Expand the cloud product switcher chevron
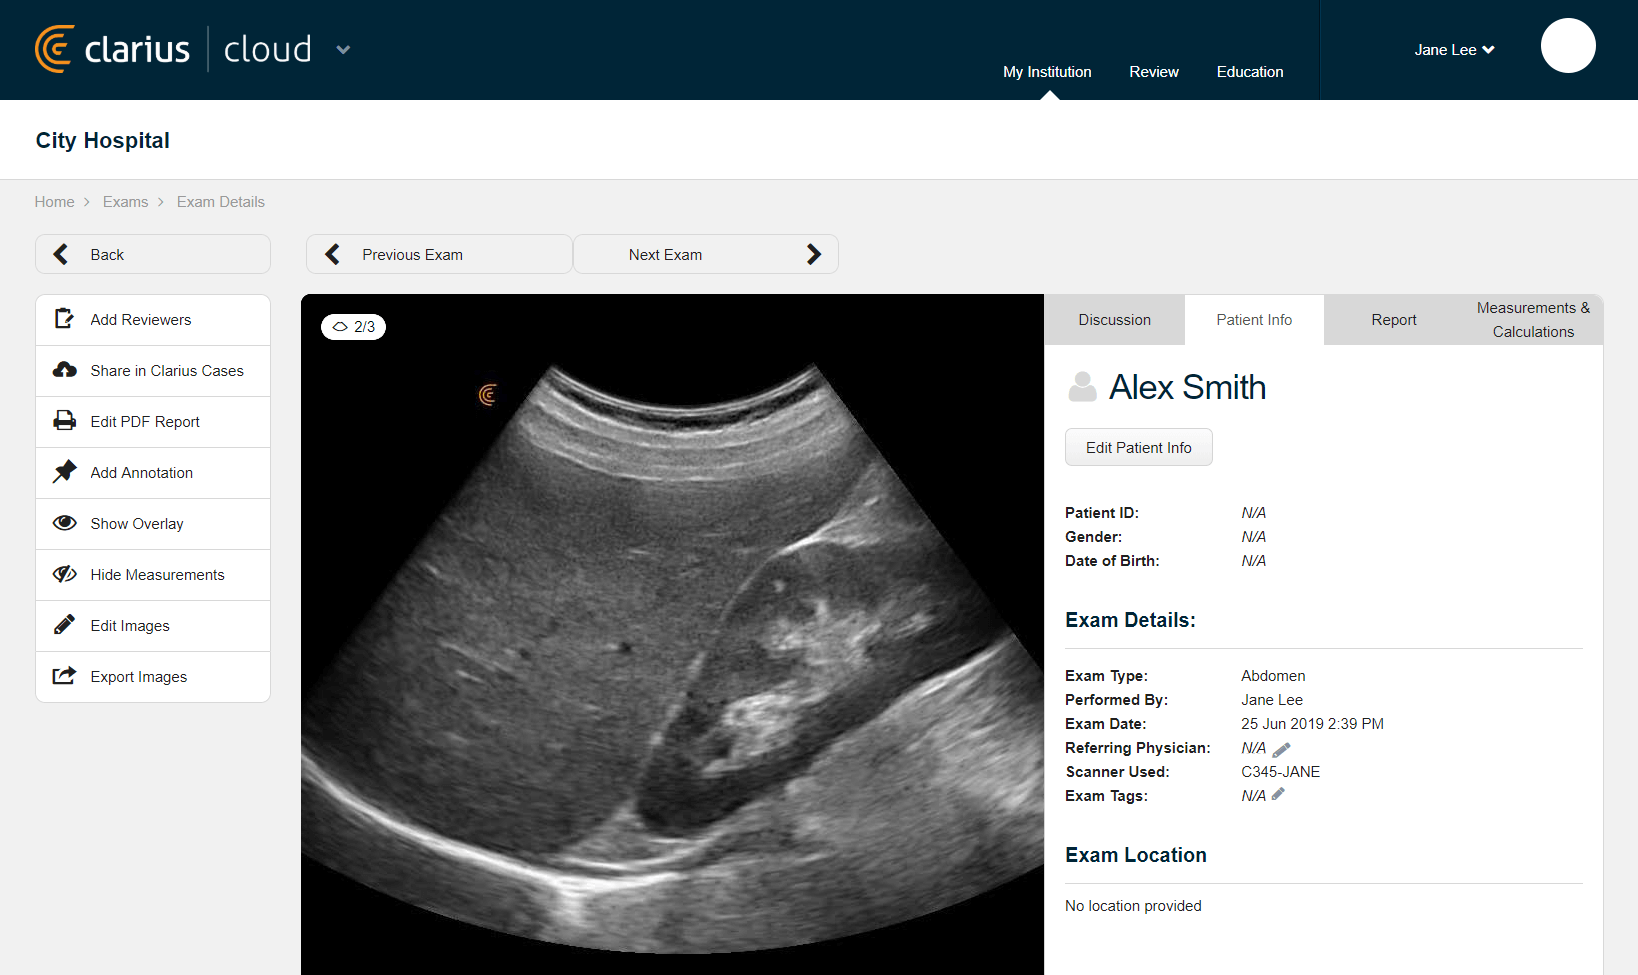 pos(343,49)
